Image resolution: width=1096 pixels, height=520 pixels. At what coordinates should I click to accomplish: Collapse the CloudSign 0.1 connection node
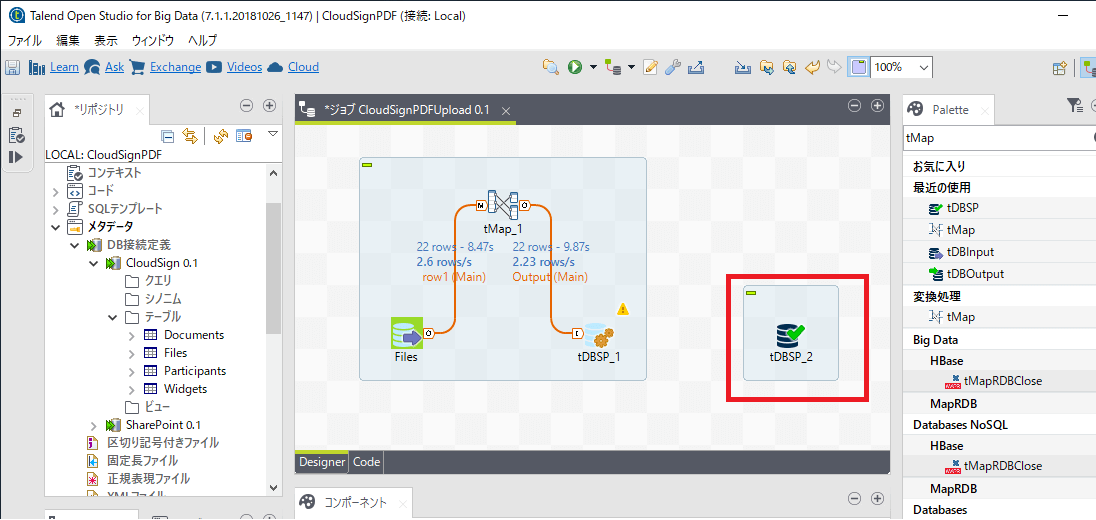click(x=94, y=263)
